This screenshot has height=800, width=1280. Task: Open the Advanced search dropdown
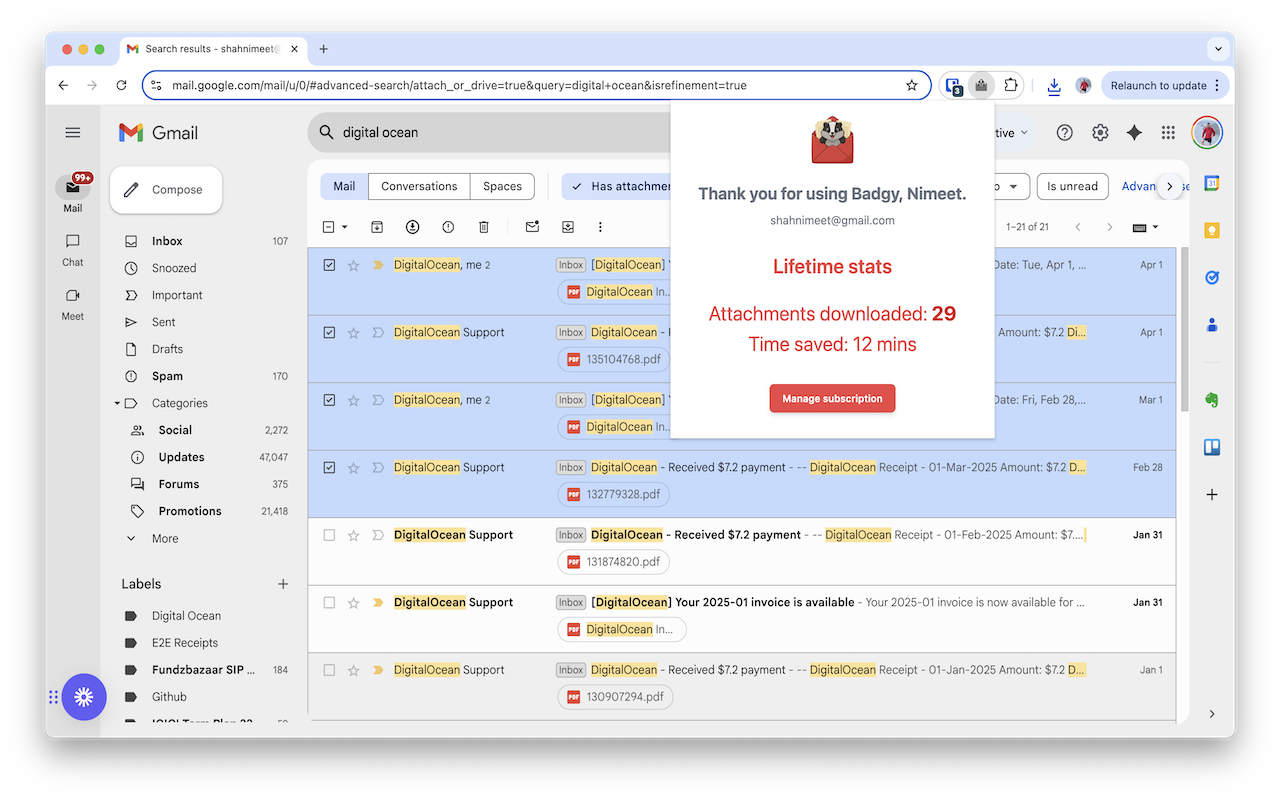[1139, 186]
